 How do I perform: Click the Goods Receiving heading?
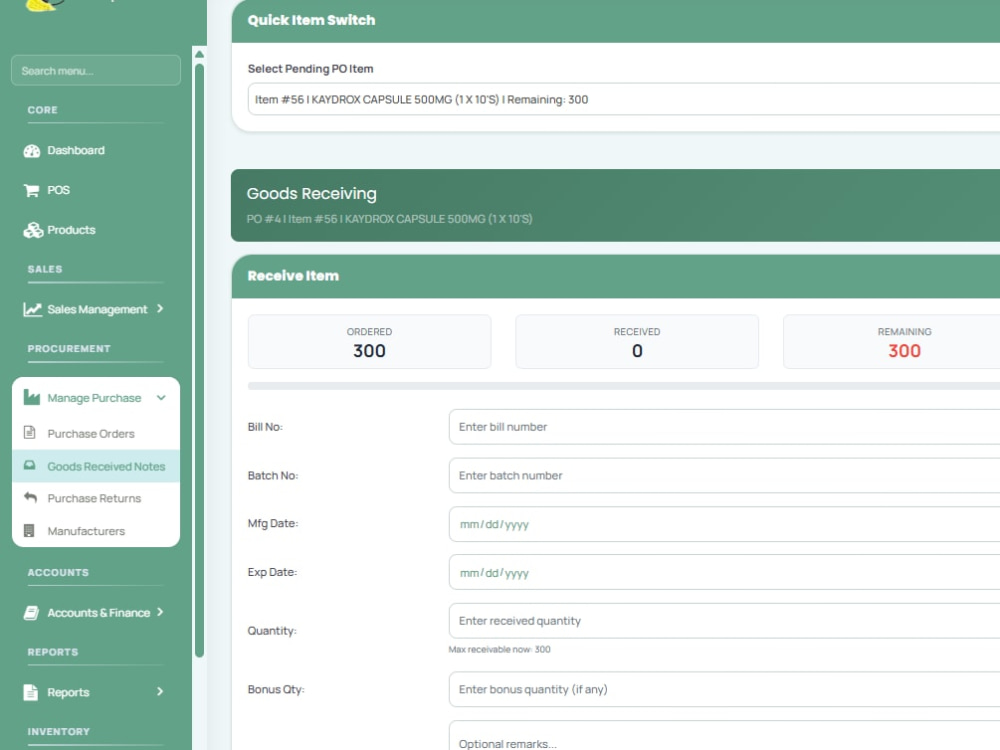click(x=311, y=193)
